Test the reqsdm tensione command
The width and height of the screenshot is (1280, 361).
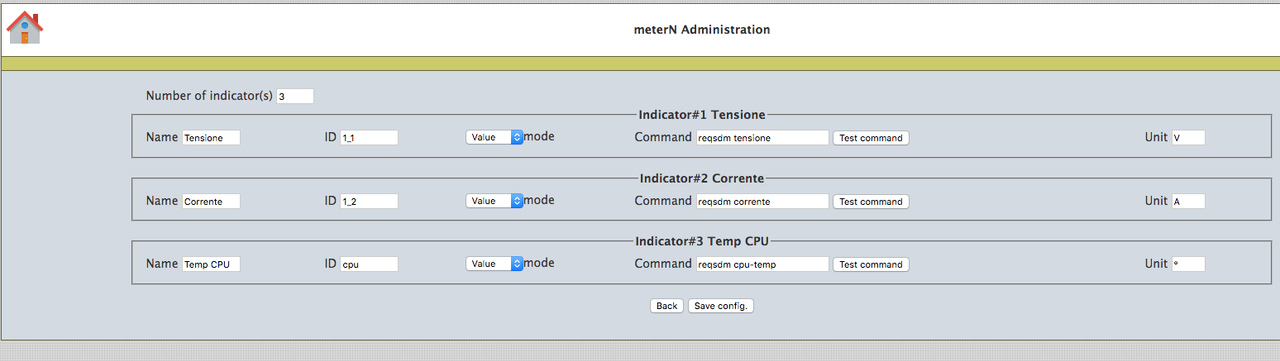[x=871, y=138]
